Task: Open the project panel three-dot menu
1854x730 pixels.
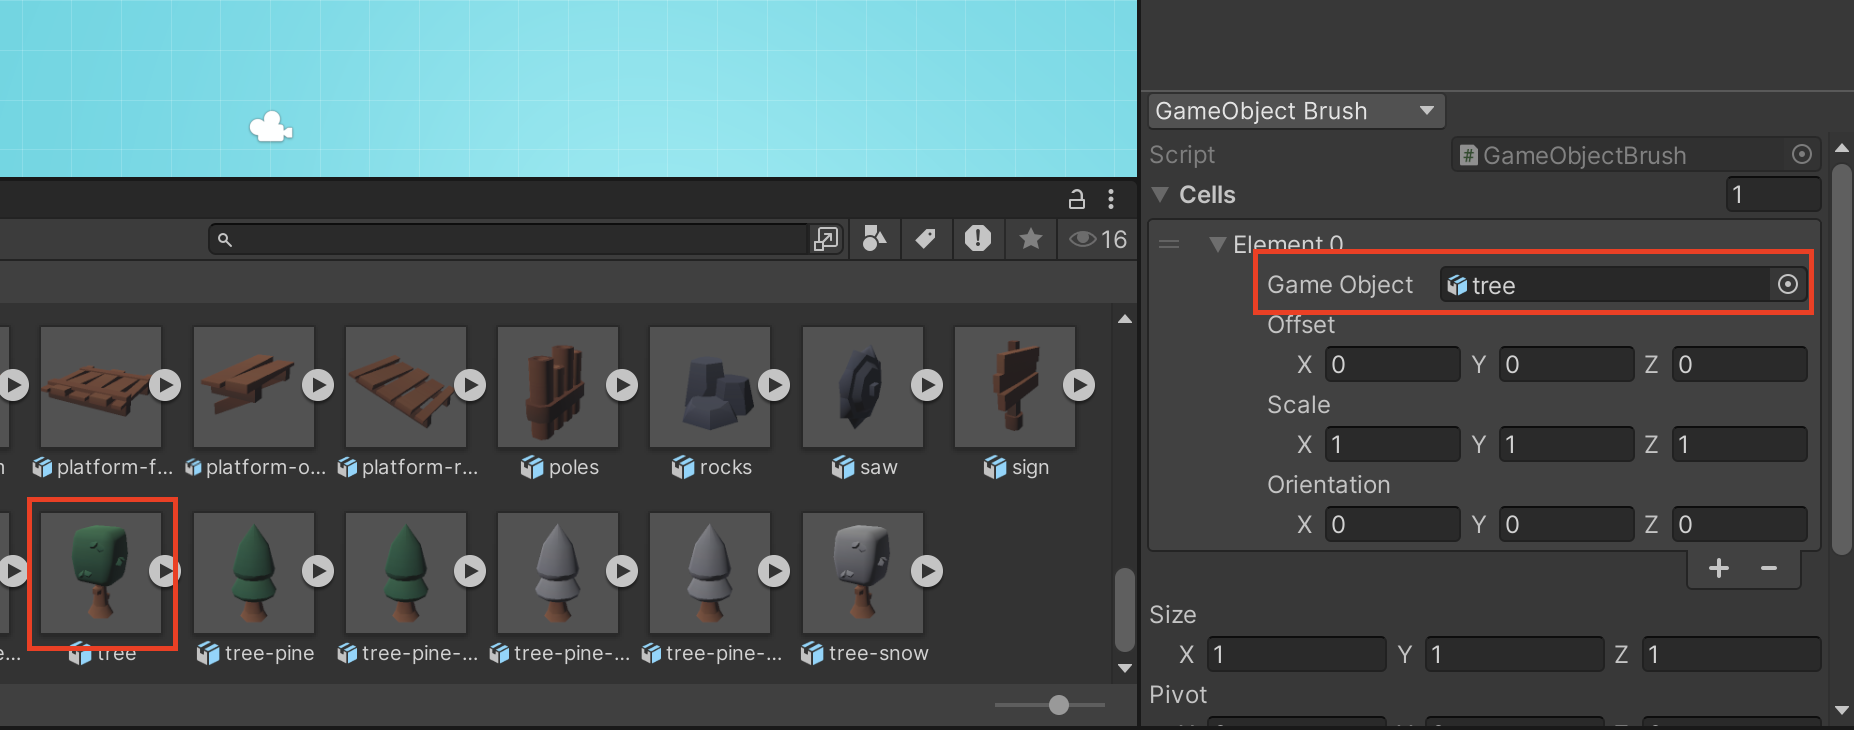Action: [x=1111, y=199]
